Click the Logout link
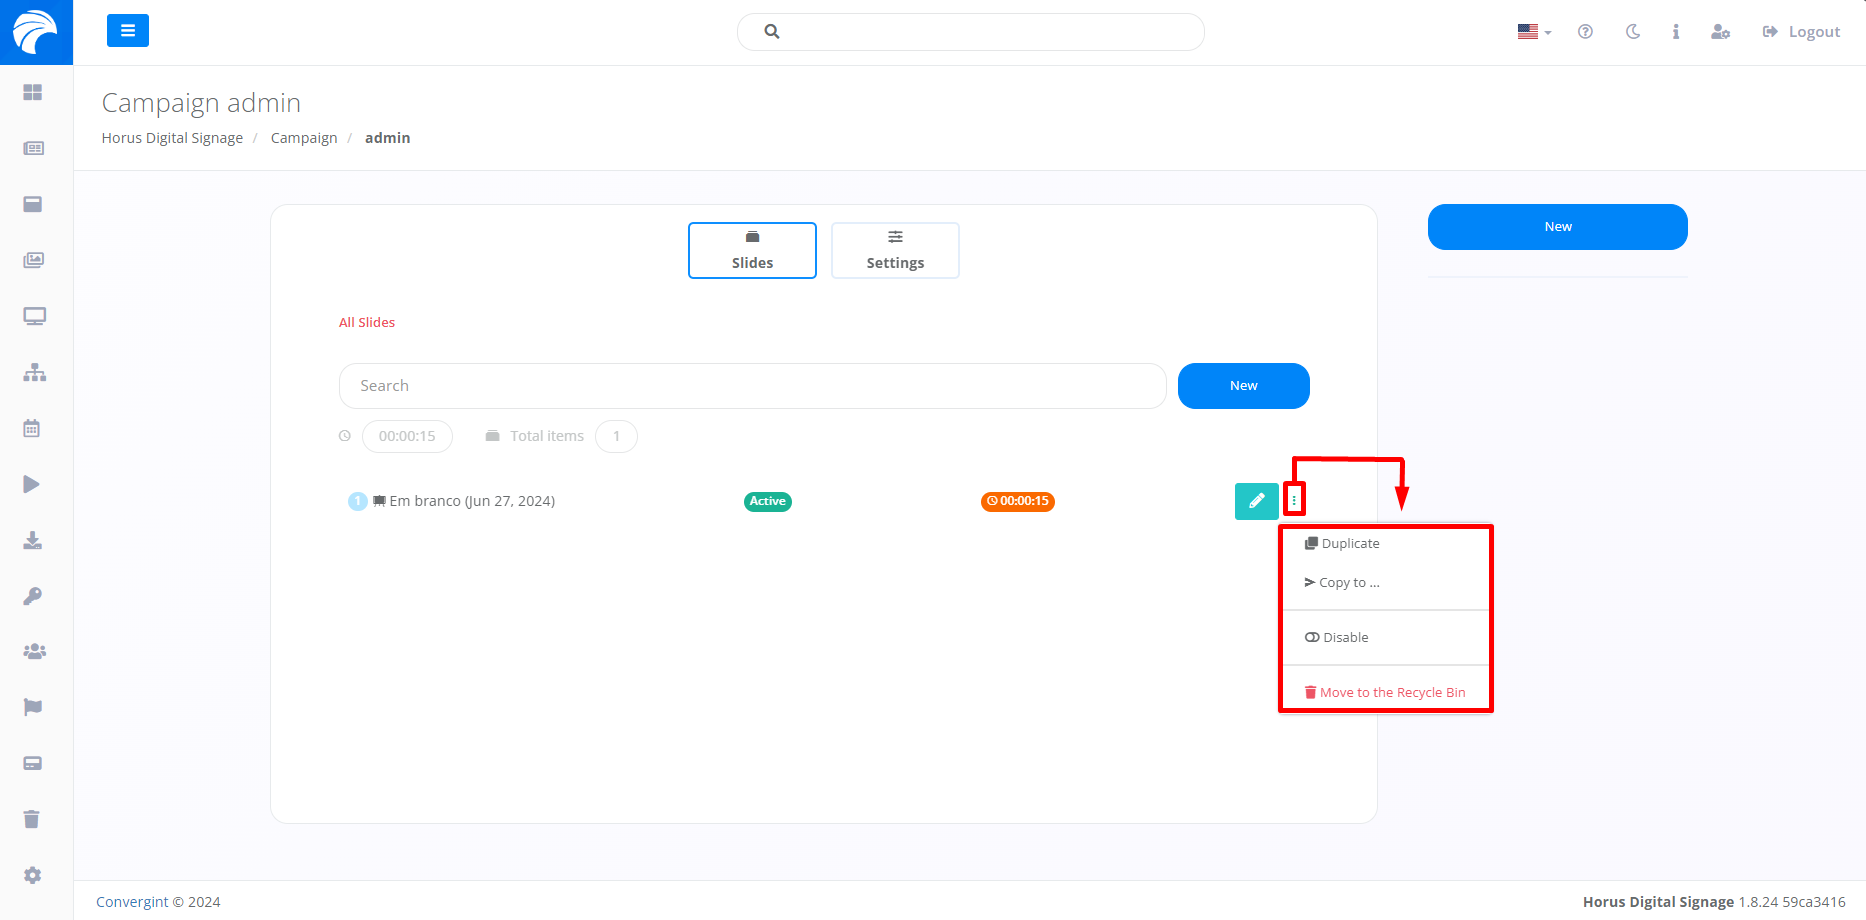The image size is (1866, 920). pos(1801,32)
